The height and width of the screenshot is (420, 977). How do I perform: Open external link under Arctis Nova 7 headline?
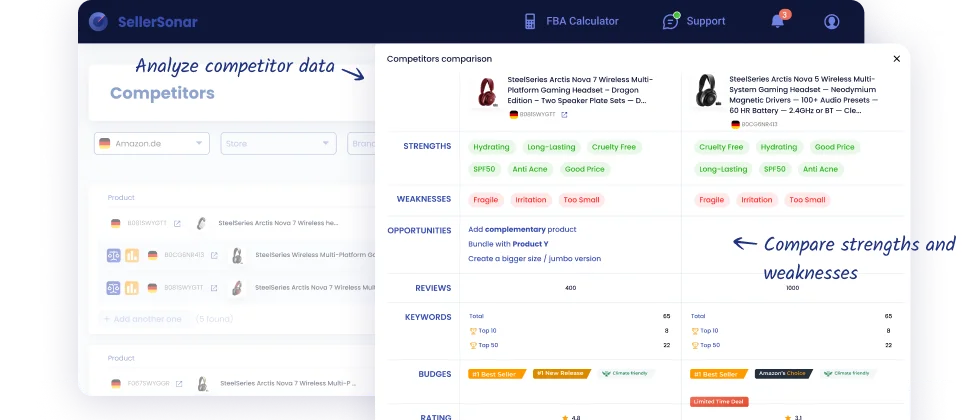(x=564, y=115)
